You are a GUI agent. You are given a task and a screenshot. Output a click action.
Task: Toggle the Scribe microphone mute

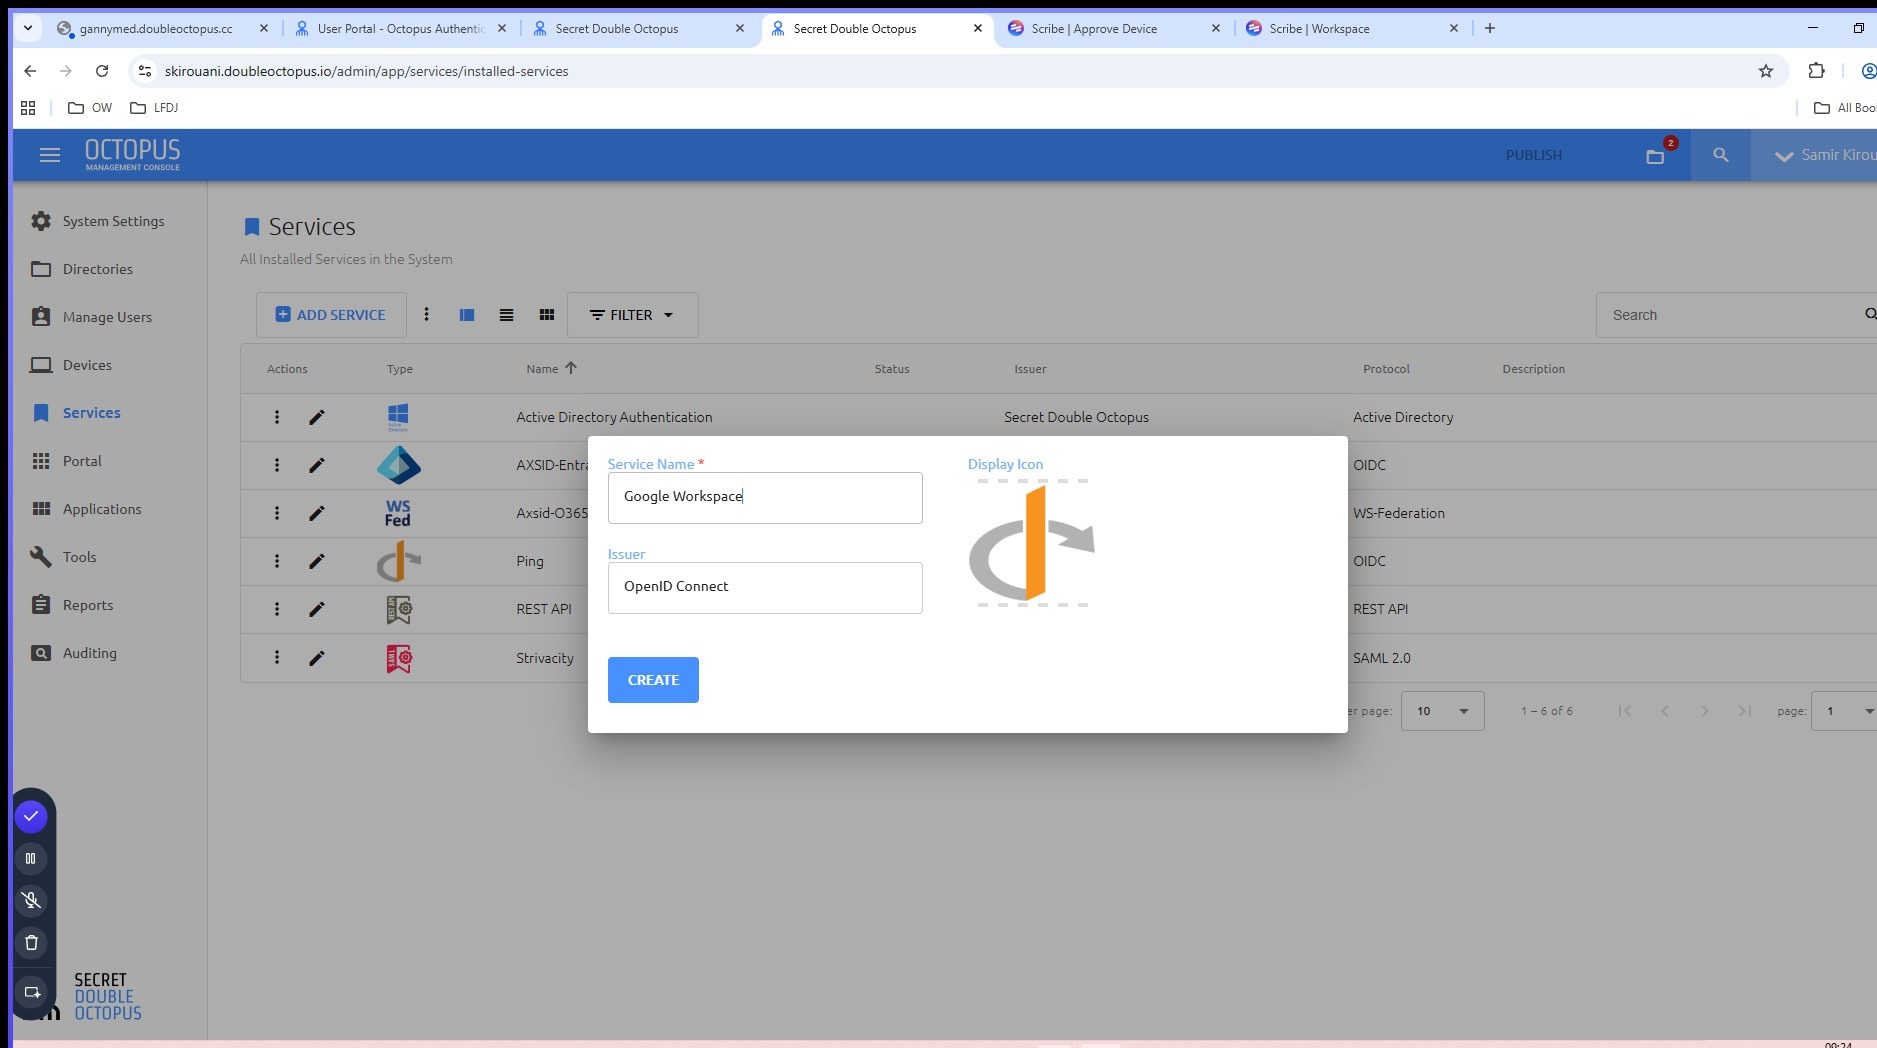coord(31,901)
